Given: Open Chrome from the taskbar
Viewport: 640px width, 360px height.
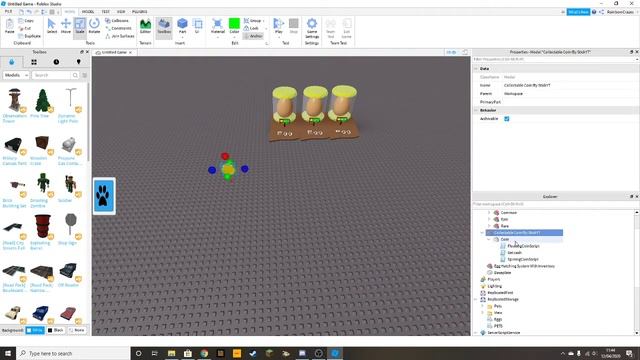Looking at the screenshot, I should coord(204,353).
